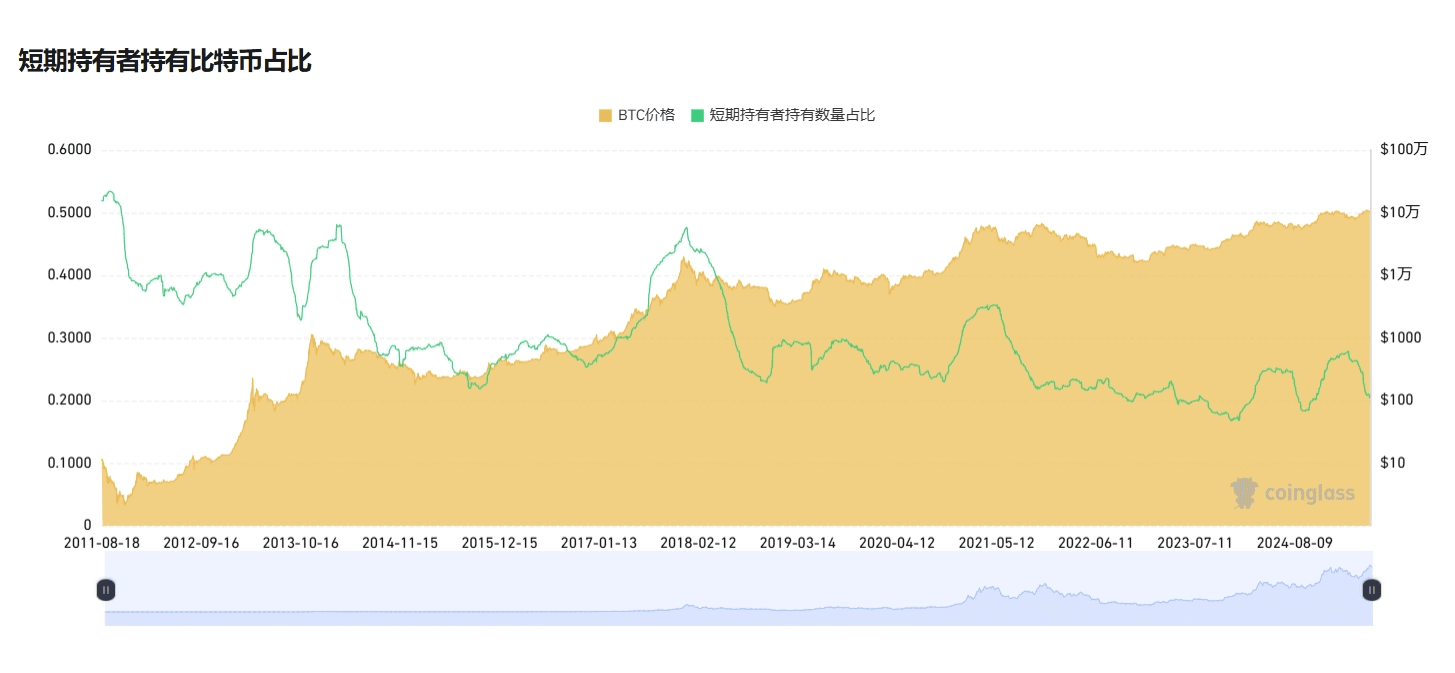Click the 2018-02-12 date label

coord(698,543)
